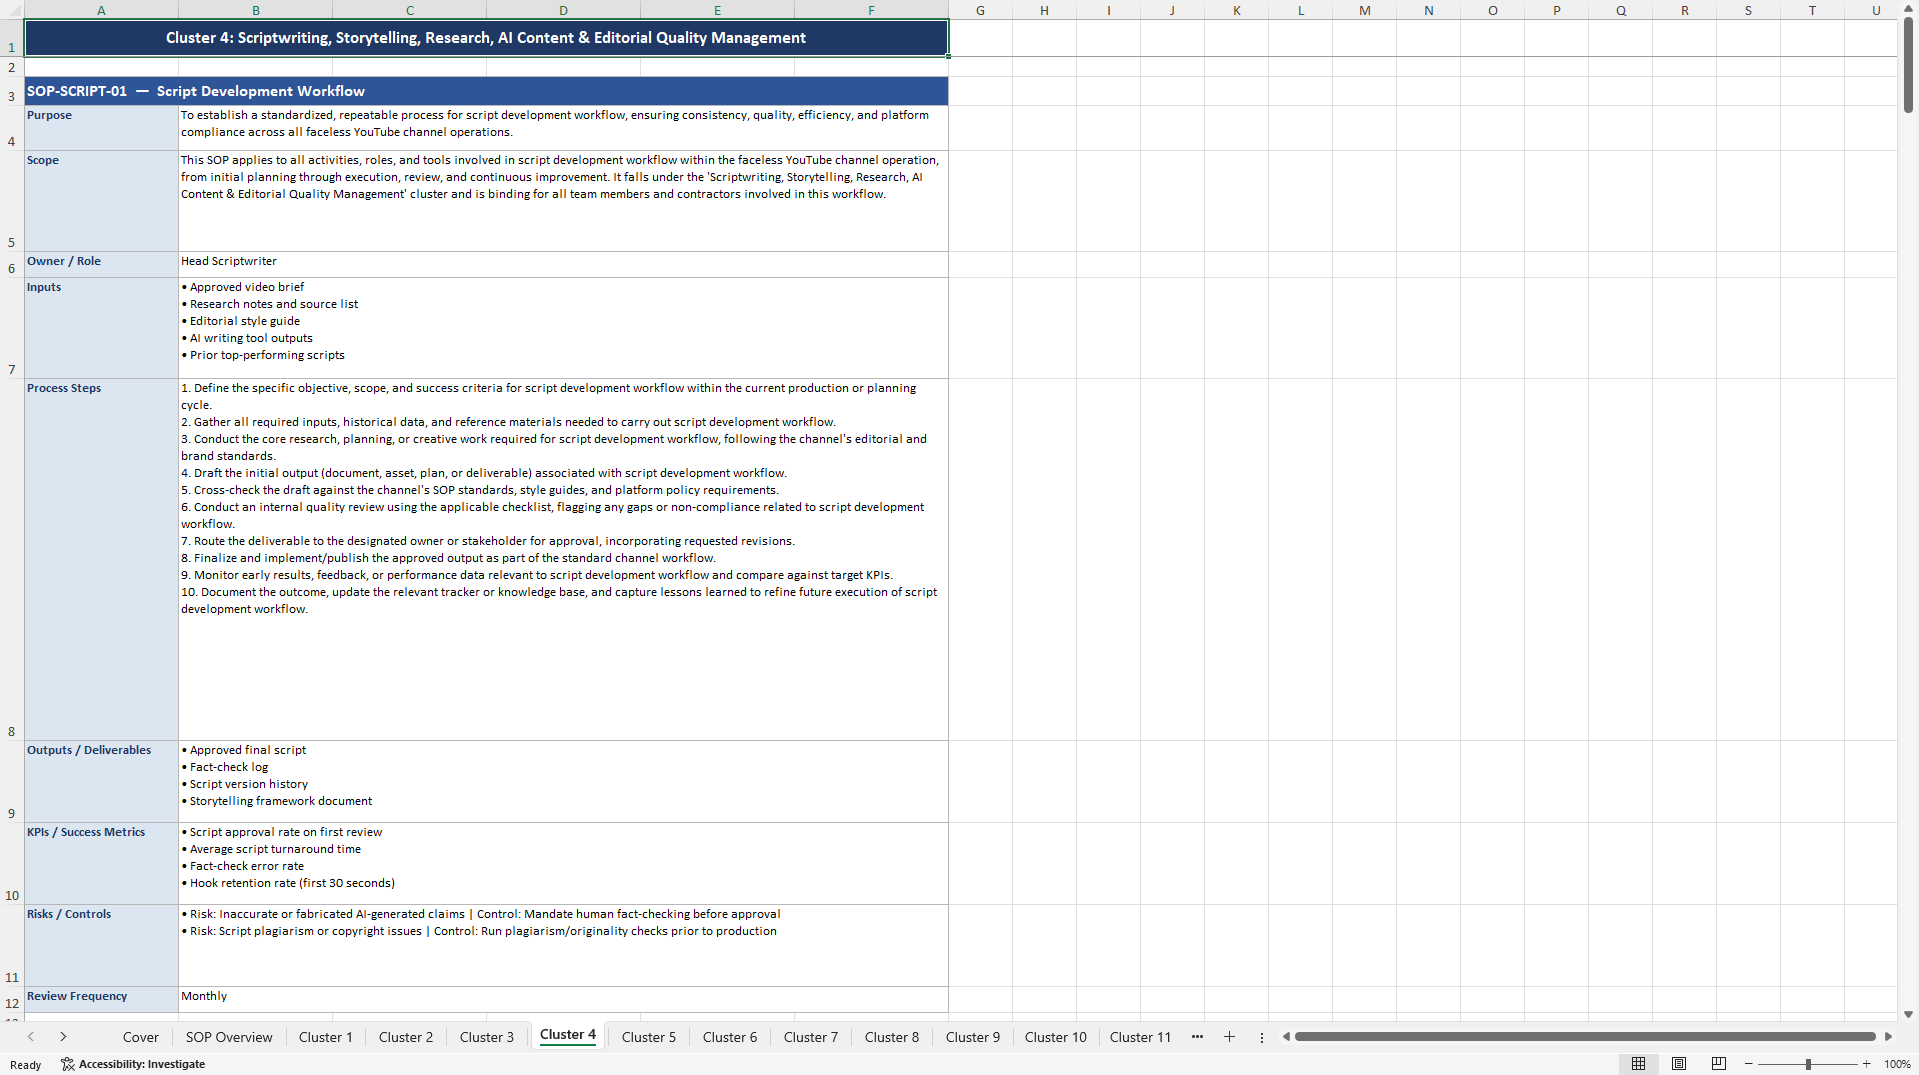Click the Select All corner triangle

[x=12, y=10]
